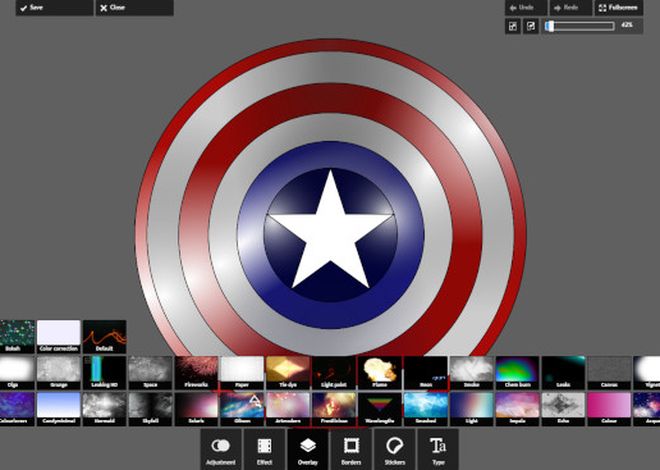Apply the pink Colour overlay
Screen dimensions: 660x470
pos(609,409)
